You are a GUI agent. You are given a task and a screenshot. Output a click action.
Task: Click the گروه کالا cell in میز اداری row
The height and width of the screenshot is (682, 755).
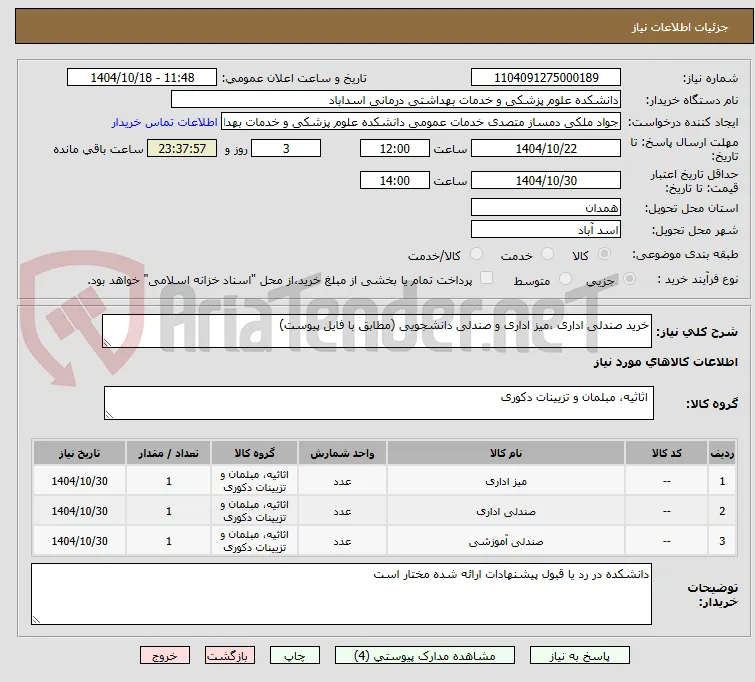pyautogui.click(x=254, y=481)
